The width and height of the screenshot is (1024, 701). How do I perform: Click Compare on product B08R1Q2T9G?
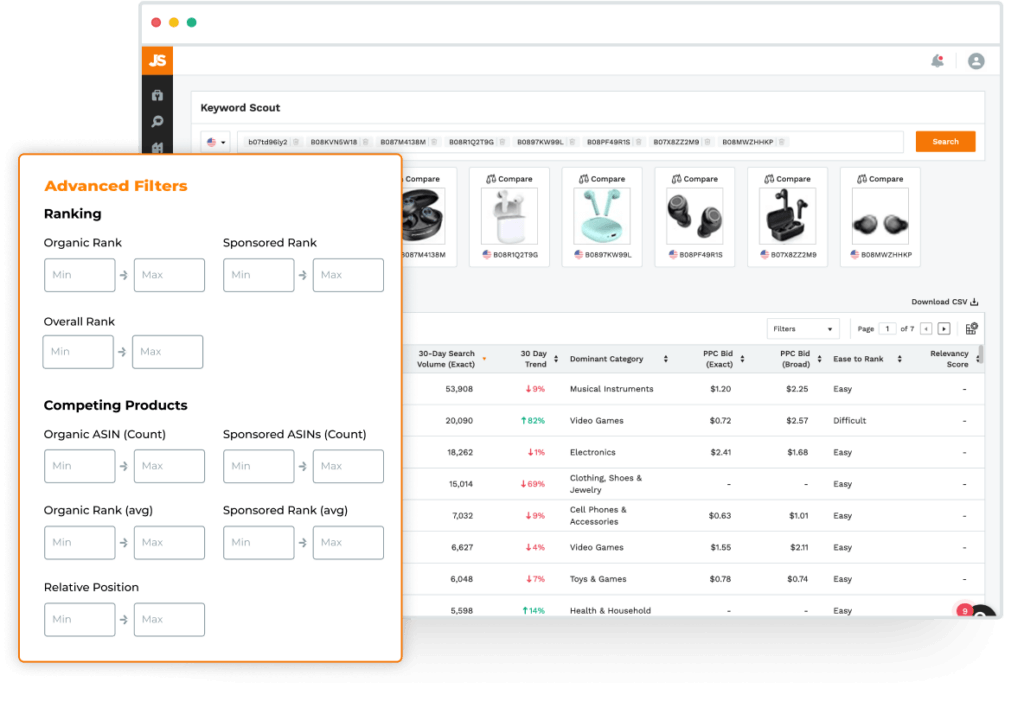point(509,179)
